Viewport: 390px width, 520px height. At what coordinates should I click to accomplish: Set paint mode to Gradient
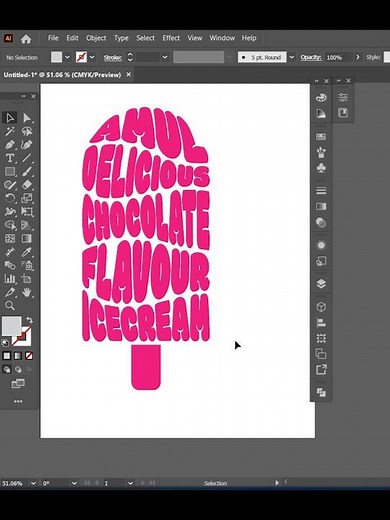[x=18, y=356]
